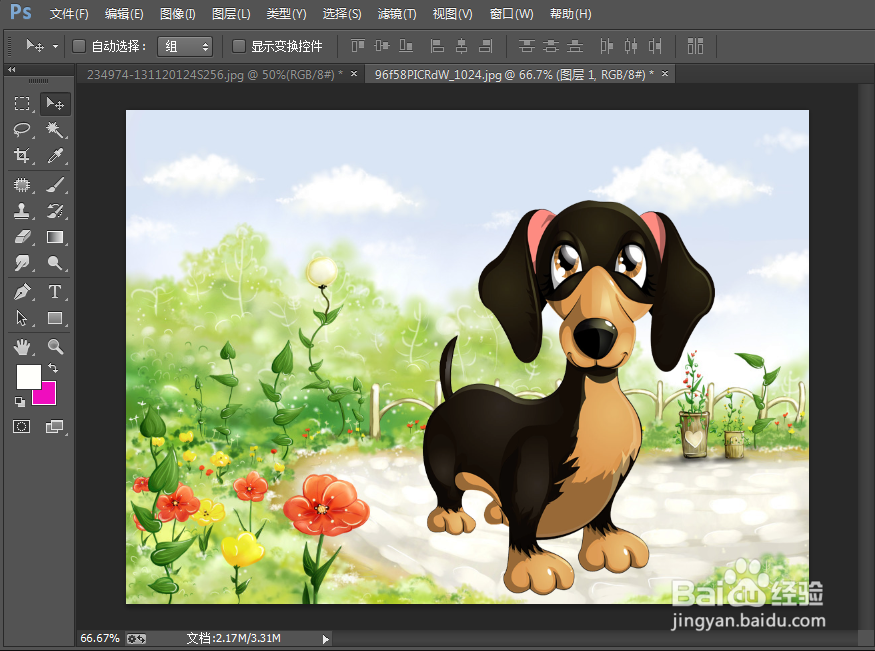Viewport: 875px width, 651px height.
Task: Open the Move tool preset picker arrow
Action: [55, 46]
